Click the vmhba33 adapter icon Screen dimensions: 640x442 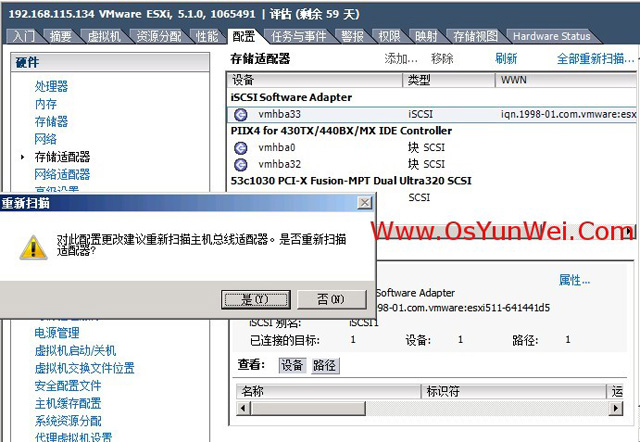[x=240, y=115]
